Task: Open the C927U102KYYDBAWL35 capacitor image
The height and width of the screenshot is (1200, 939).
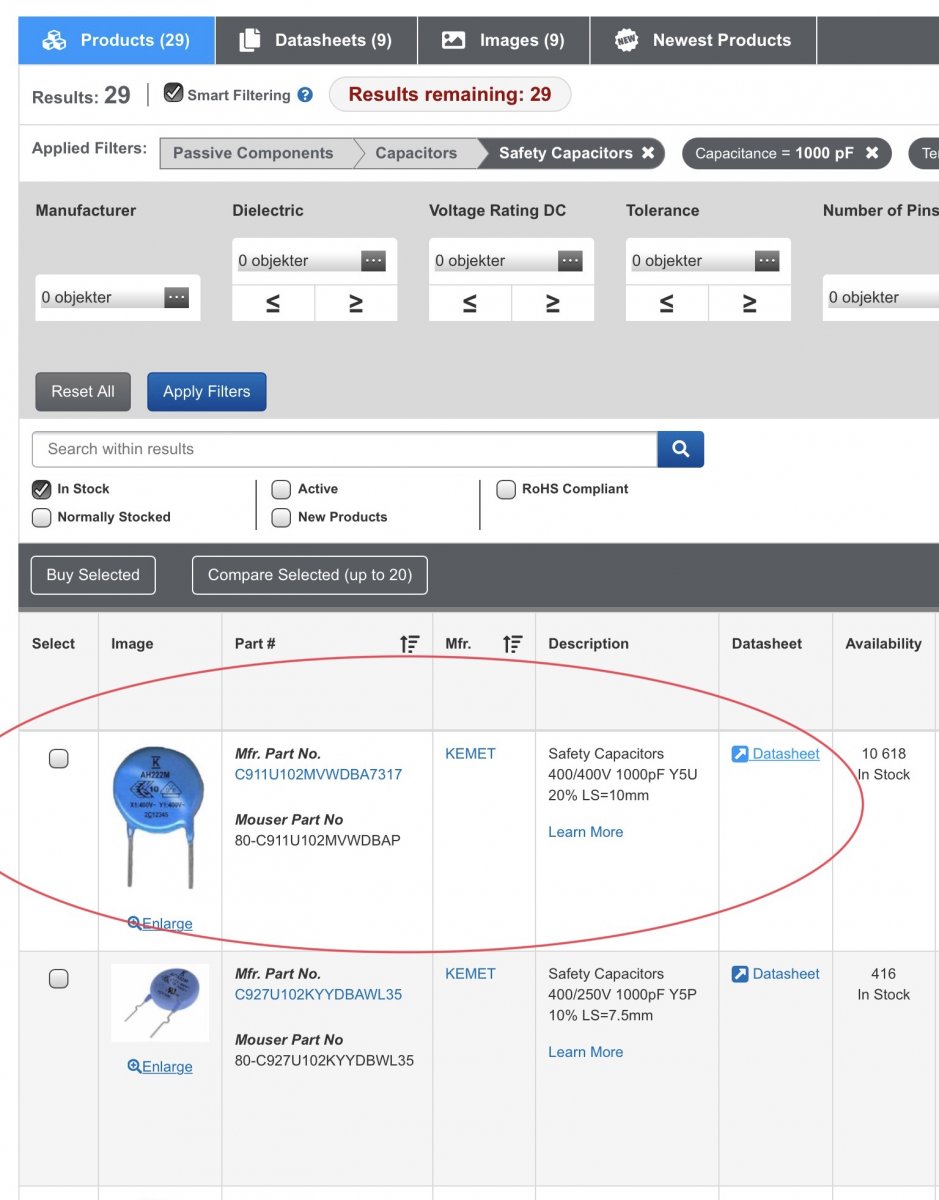Action: (160, 1003)
